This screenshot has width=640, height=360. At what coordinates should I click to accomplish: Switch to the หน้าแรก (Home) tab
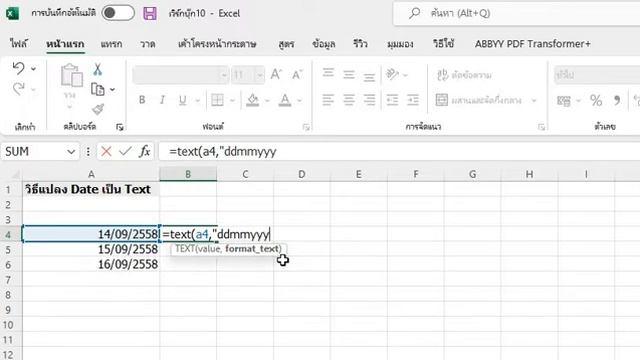65,44
